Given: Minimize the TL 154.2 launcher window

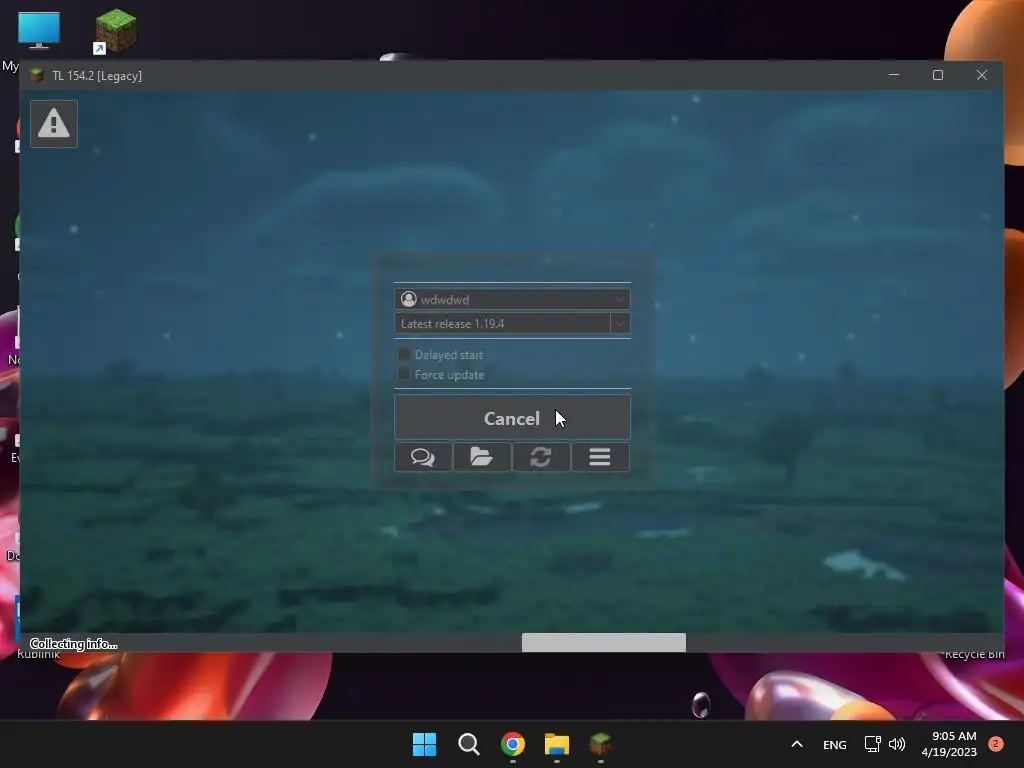Looking at the screenshot, I should 894,75.
